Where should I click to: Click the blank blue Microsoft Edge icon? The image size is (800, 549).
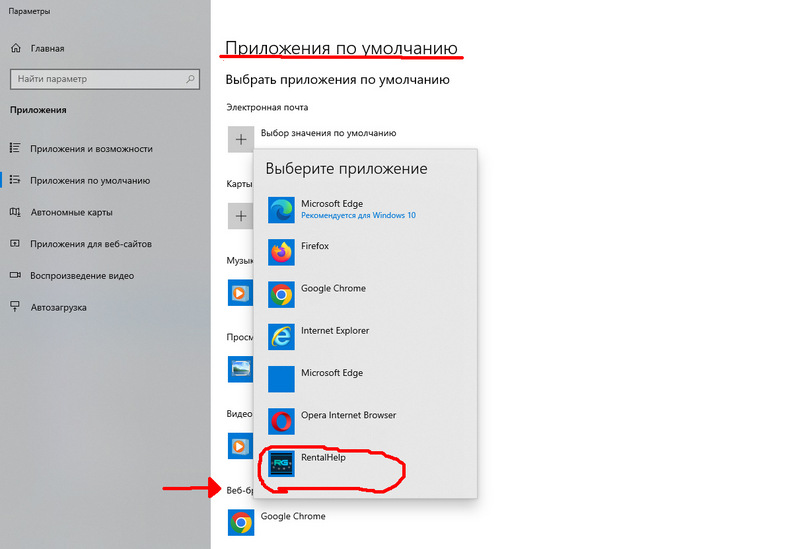[282, 378]
